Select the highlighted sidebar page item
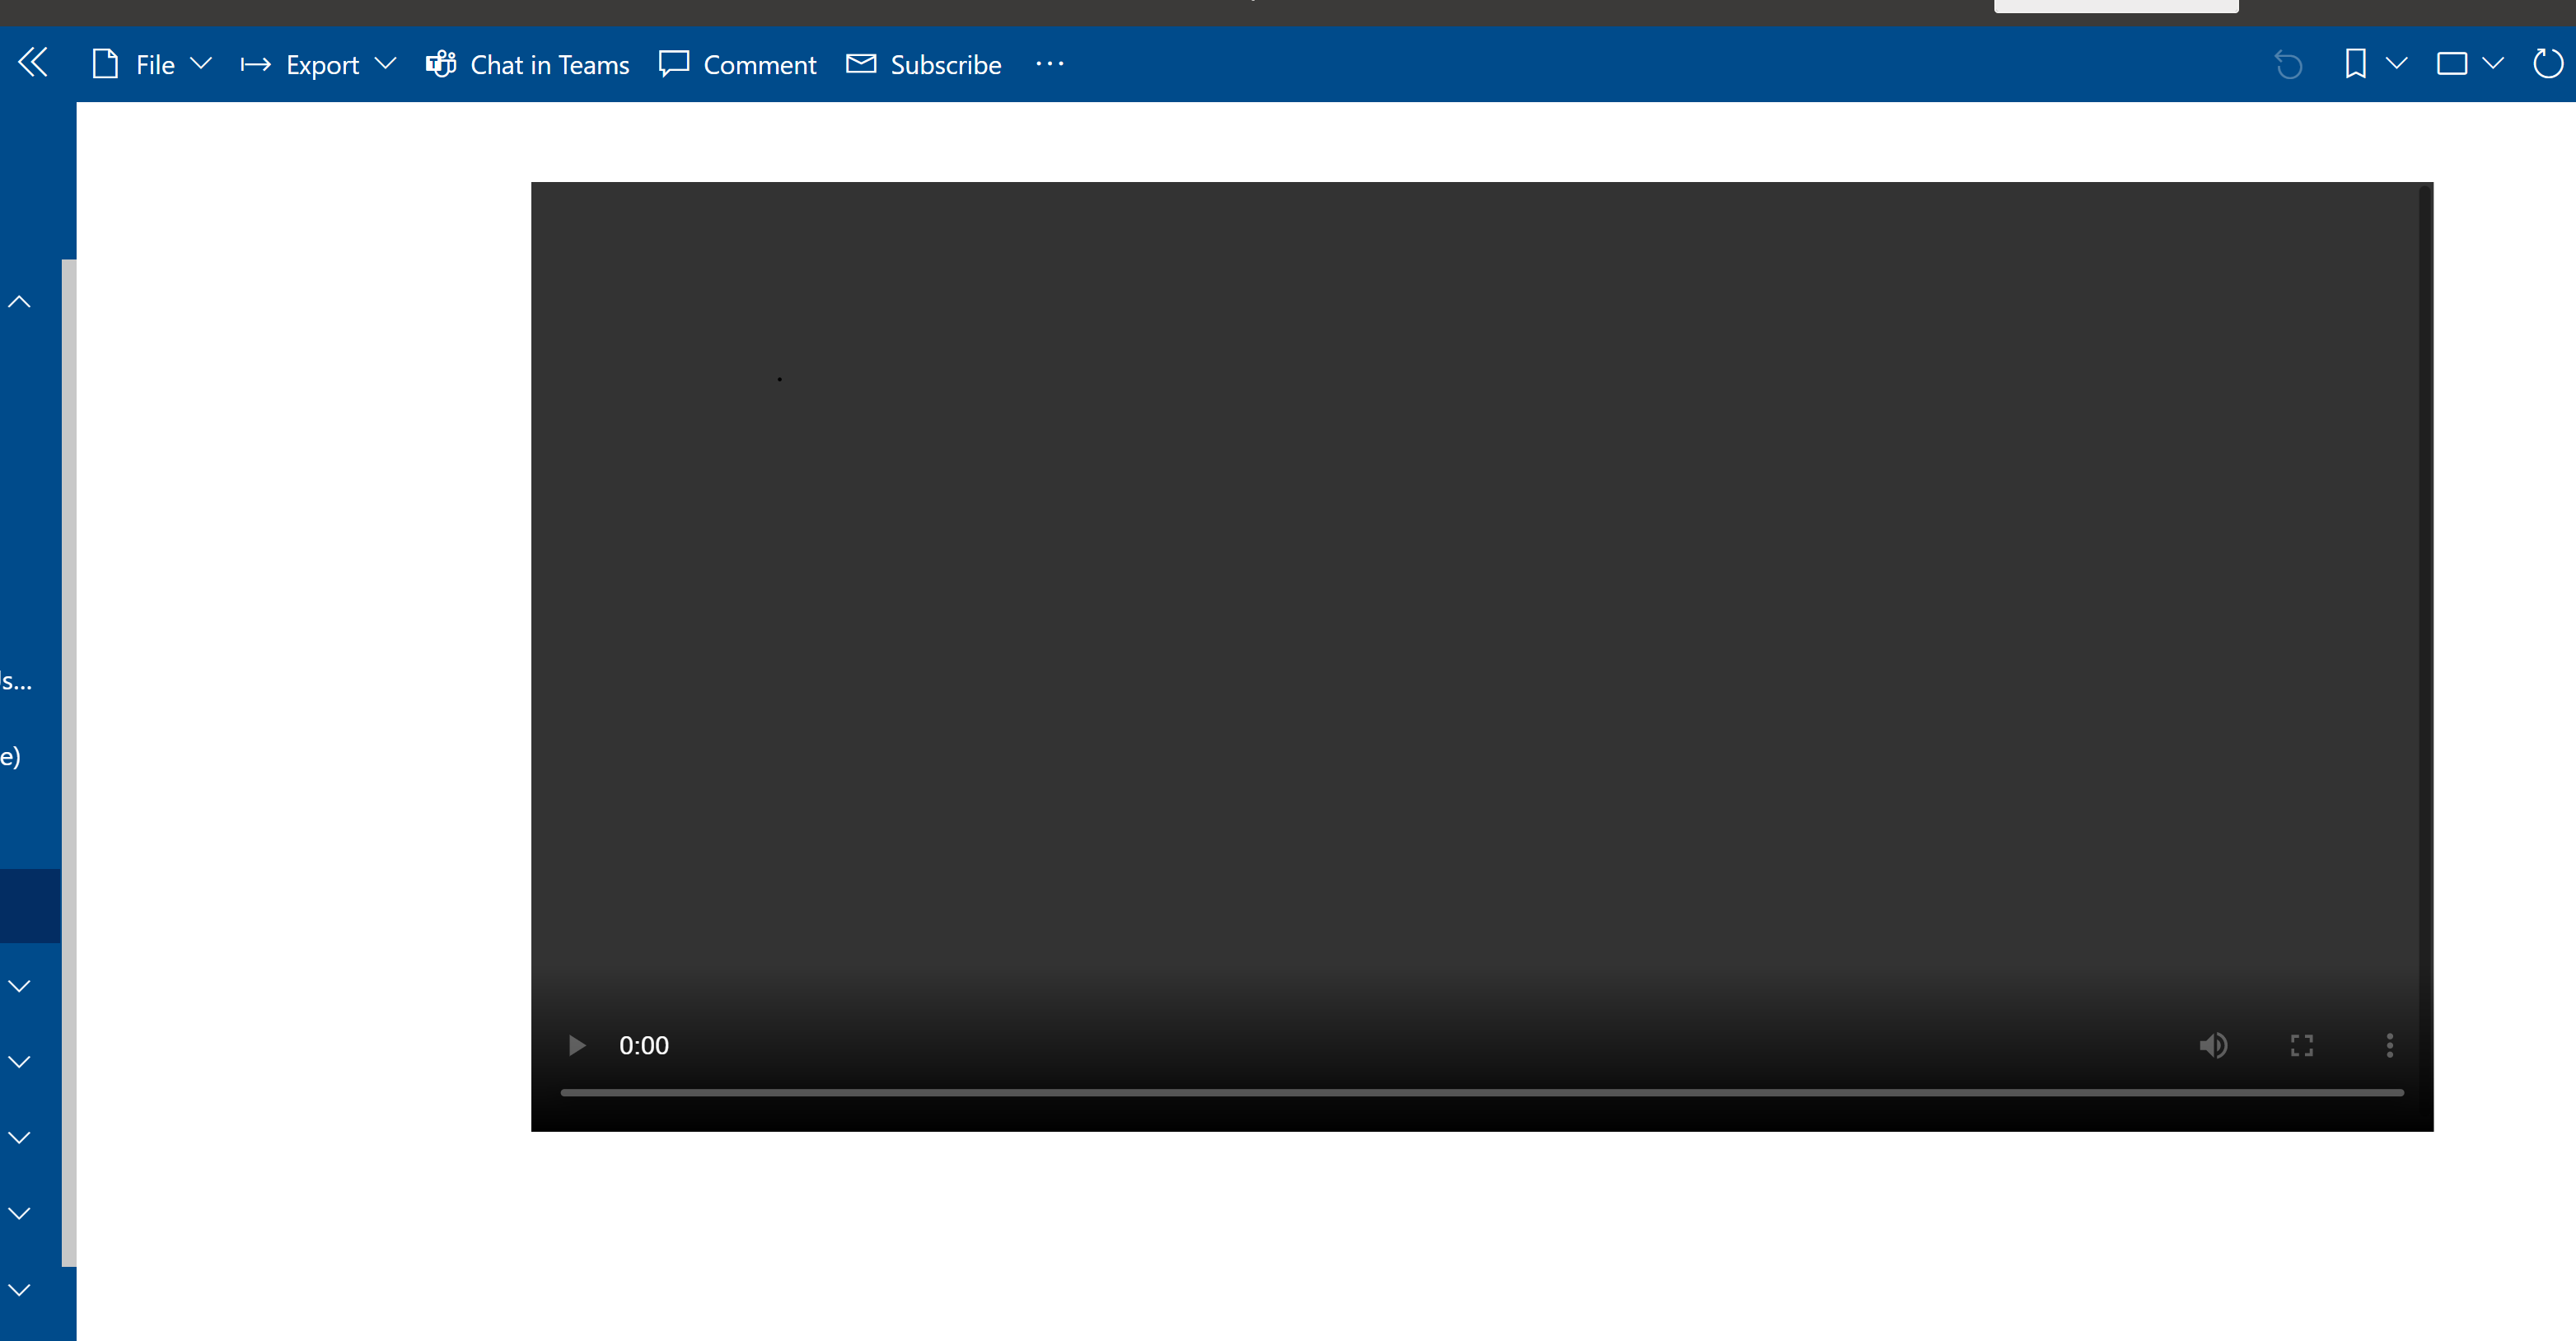The image size is (2576, 1341). (30, 906)
